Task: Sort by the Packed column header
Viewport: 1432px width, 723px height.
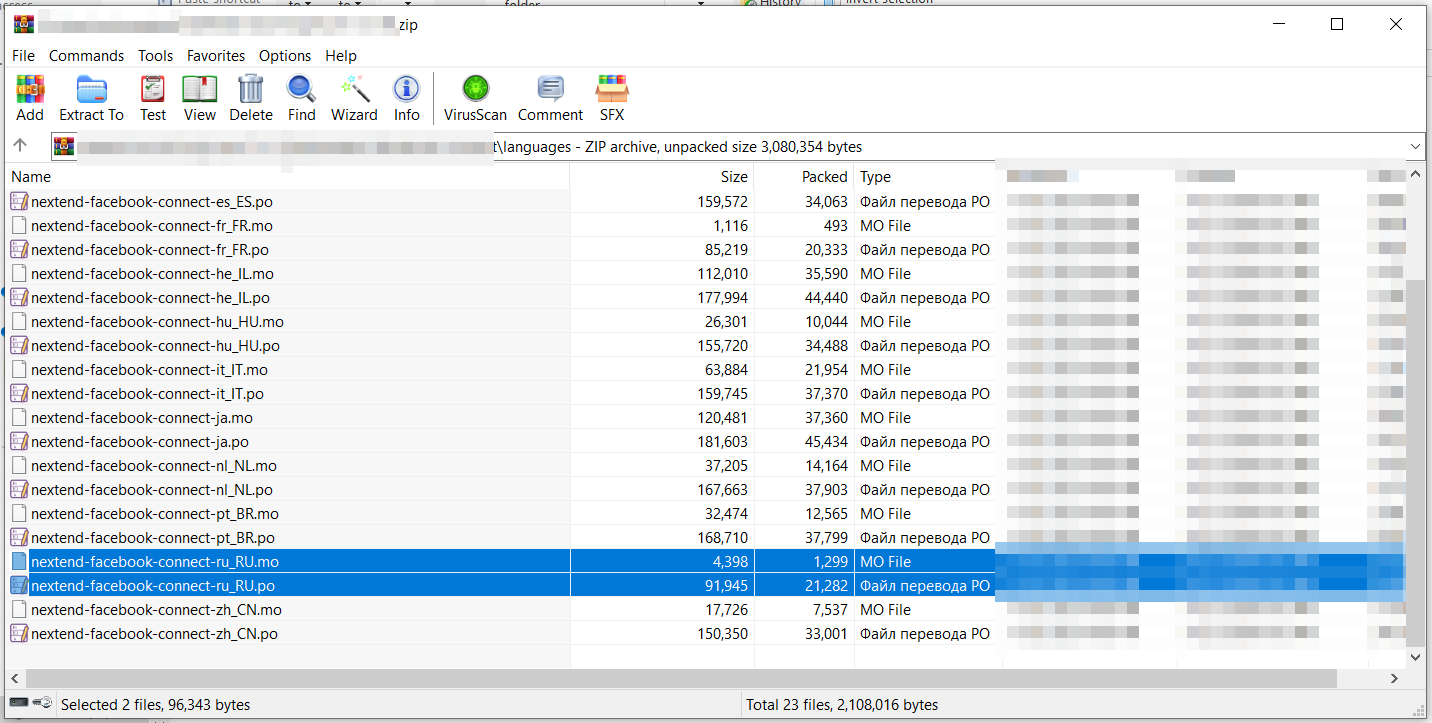Action: coord(804,177)
